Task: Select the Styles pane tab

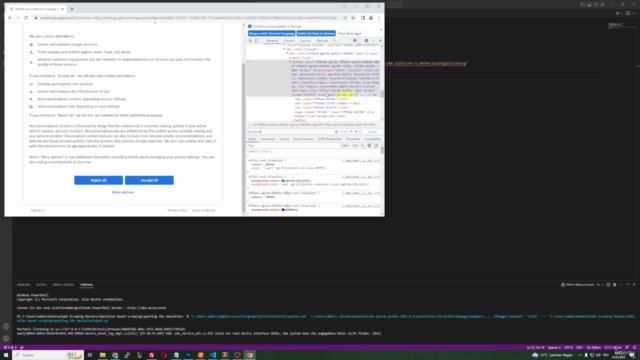Action: point(252,139)
